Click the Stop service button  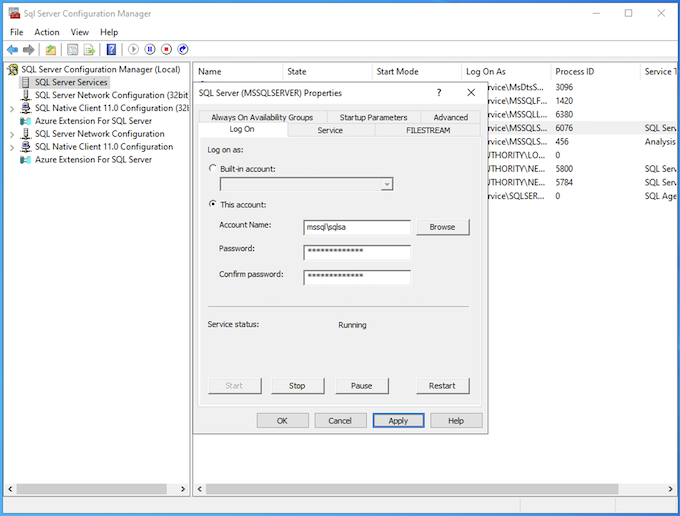pos(298,386)
